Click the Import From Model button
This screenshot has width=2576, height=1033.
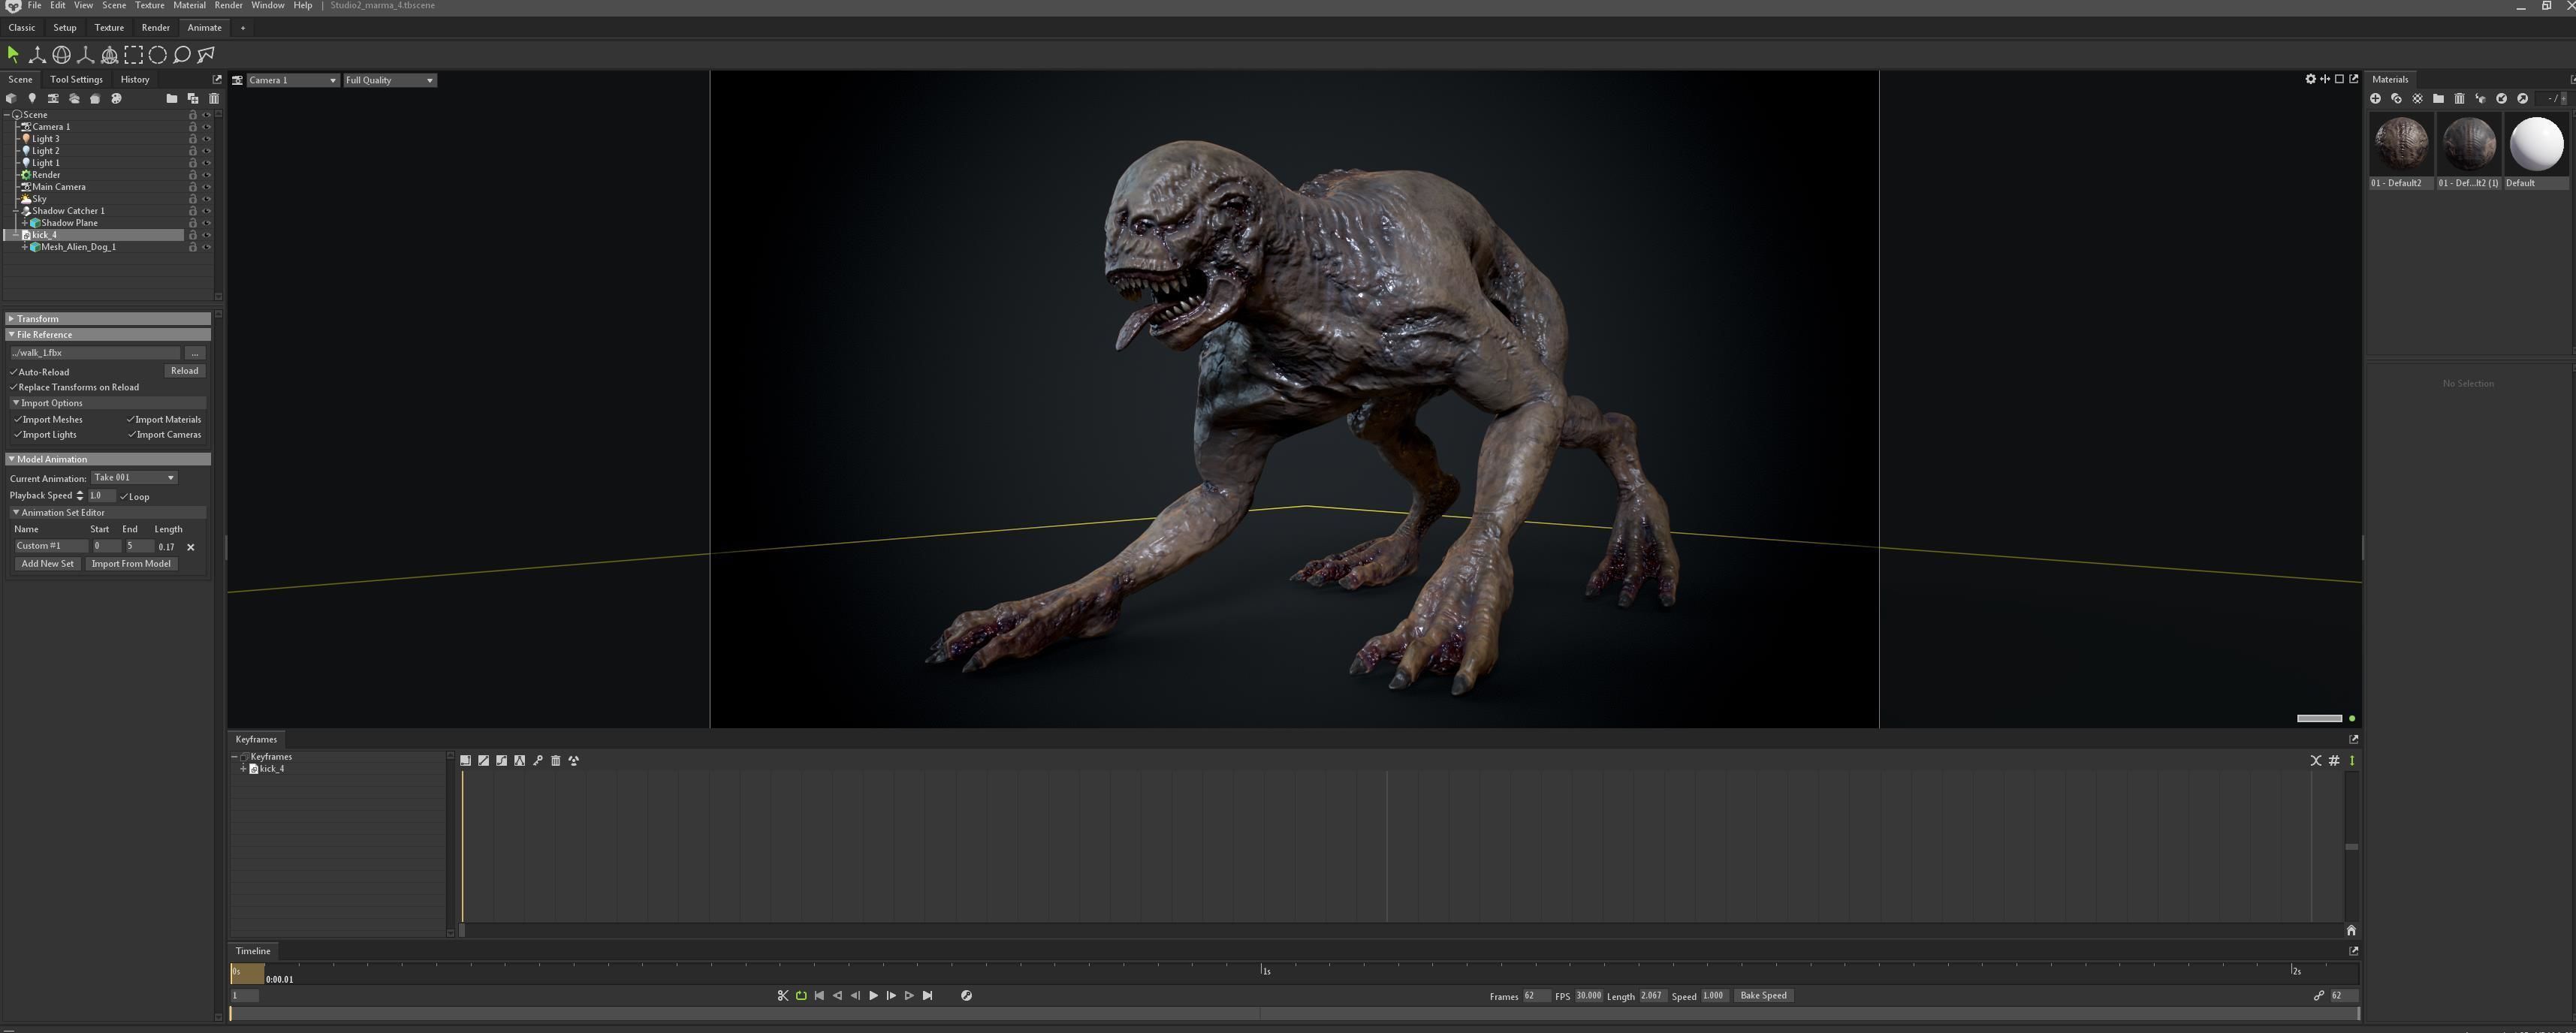click(x=132, y=563)
